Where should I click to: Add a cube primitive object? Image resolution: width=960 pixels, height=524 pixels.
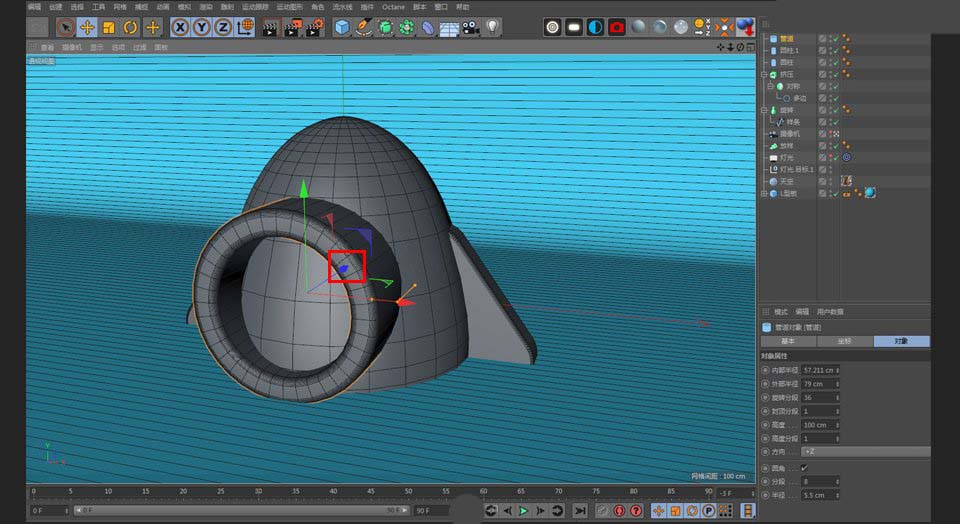tap(342, 28)
